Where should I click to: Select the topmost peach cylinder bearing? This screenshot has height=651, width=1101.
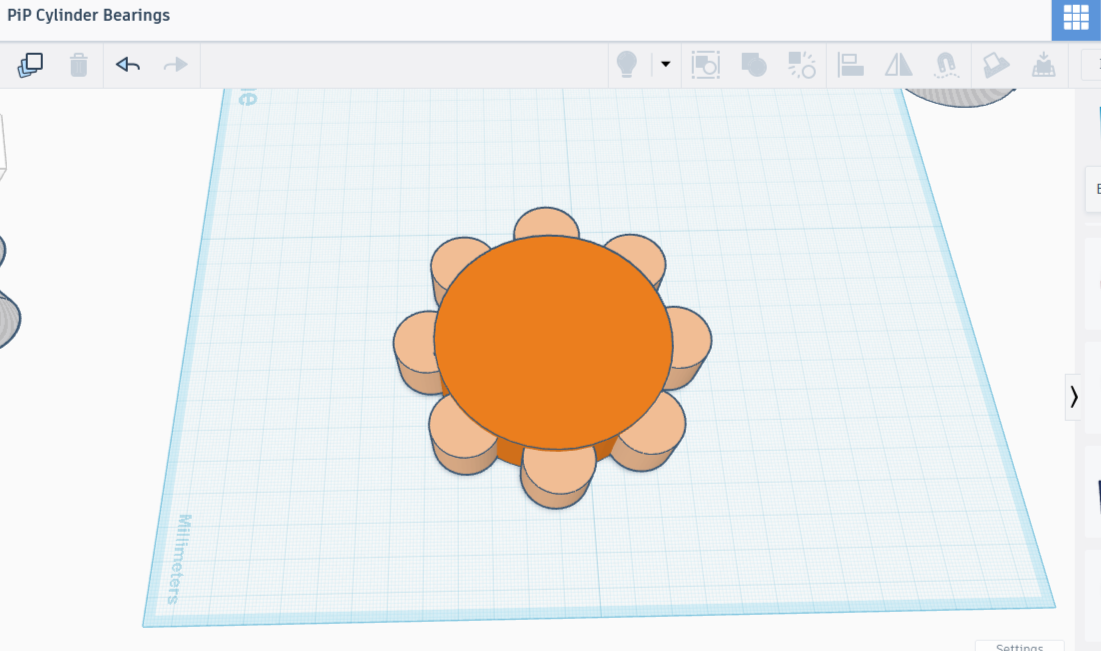pos(546,222)
